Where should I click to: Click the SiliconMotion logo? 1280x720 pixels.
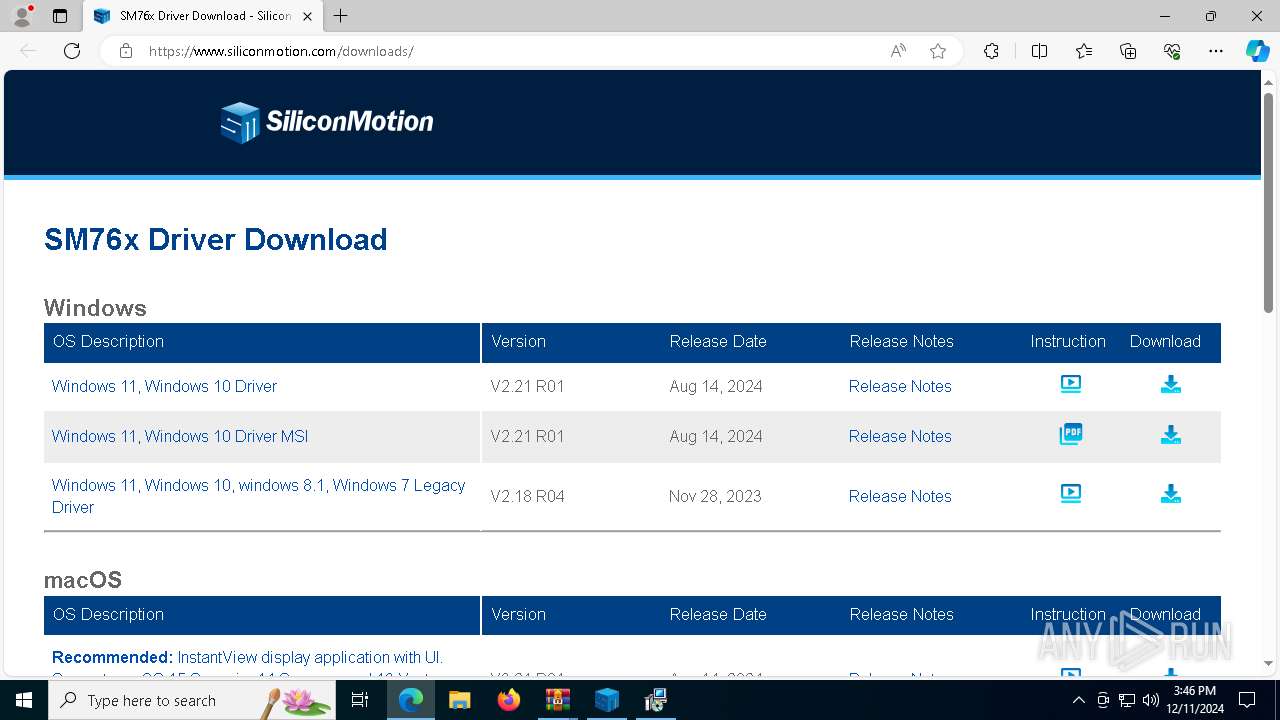327,122
